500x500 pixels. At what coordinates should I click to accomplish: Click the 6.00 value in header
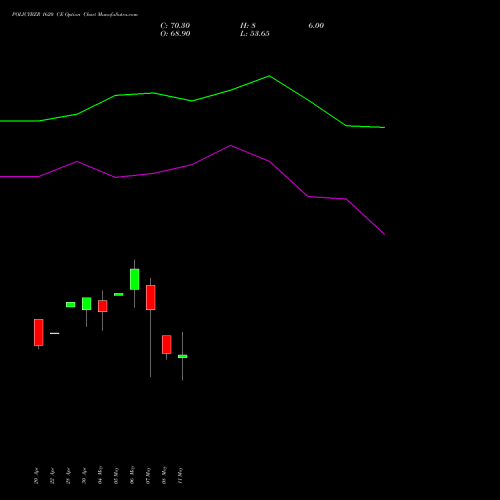pyautogui.click(x=316, y=26)
